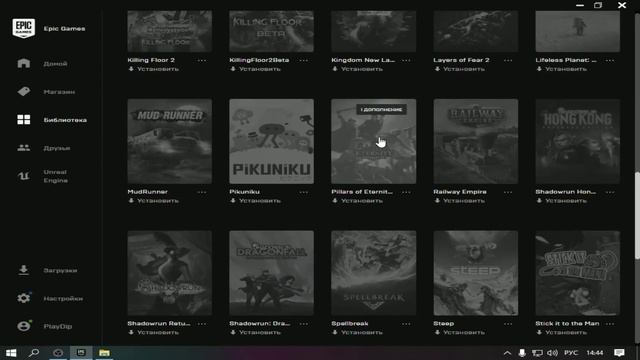Image resolution: width=640 pixels, height=360 pixels.
Task: Click the 14:44 taskbar clock
Action: coord(595,353)
